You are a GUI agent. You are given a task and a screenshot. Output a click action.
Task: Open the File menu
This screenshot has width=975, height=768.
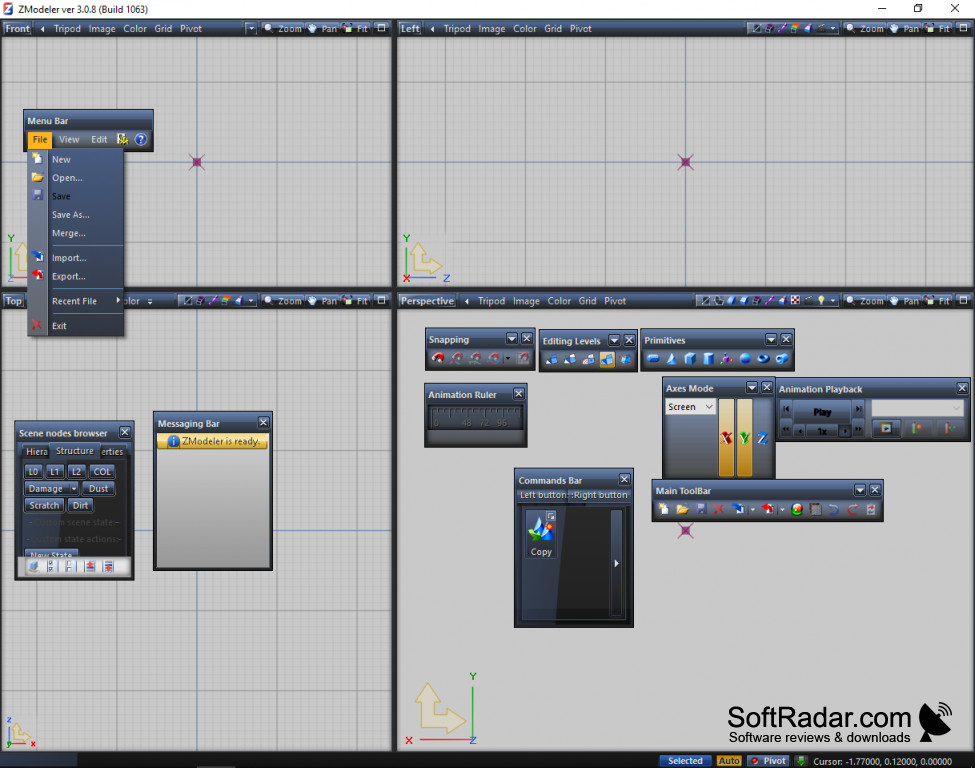40,139
